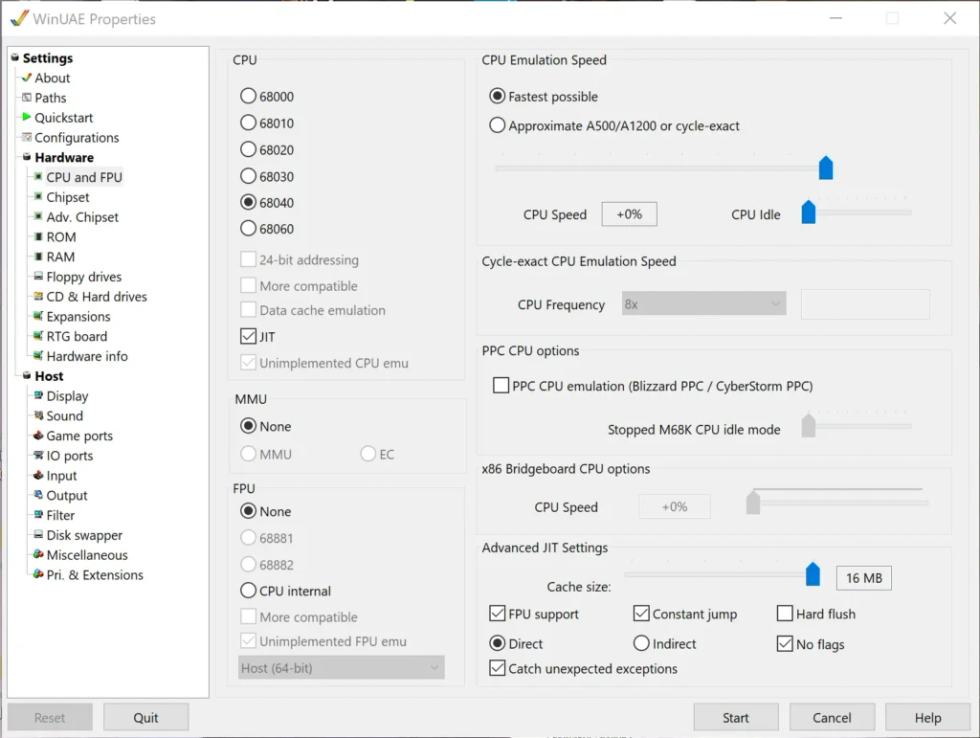Click the Sound speaker icon
This screenshot has width=980, height=738.
(38, 416)
